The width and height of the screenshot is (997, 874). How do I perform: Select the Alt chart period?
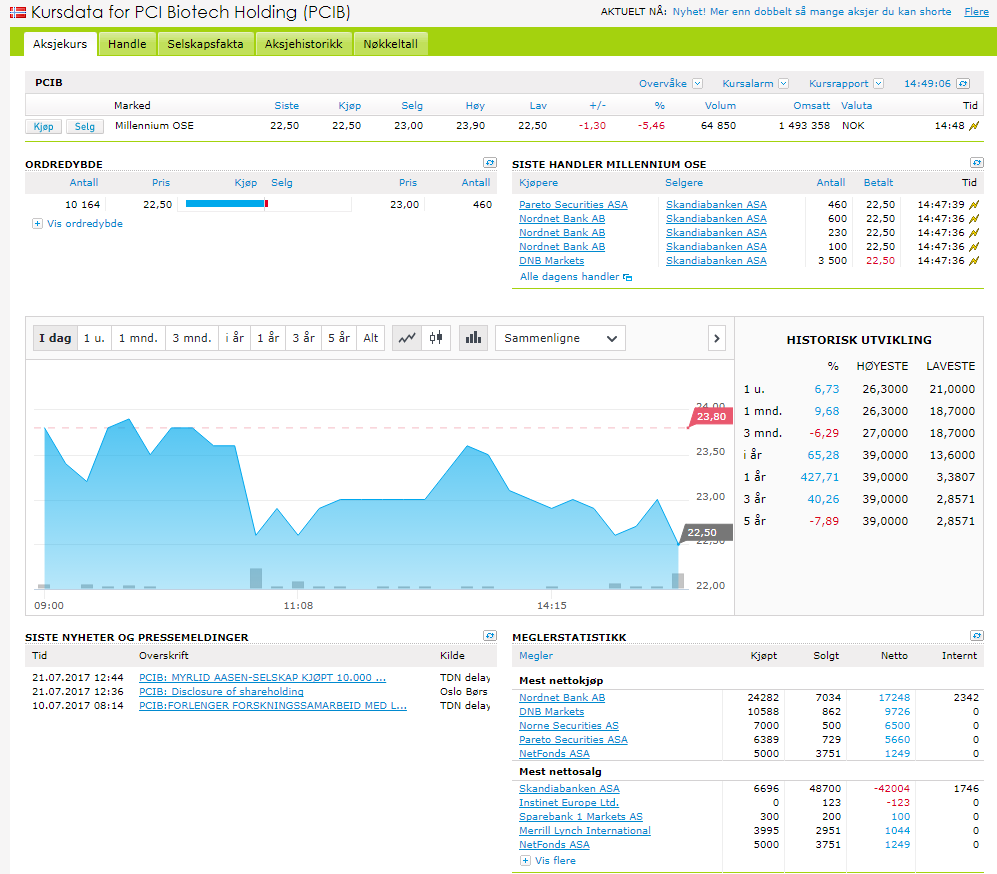tap(371, 338)
